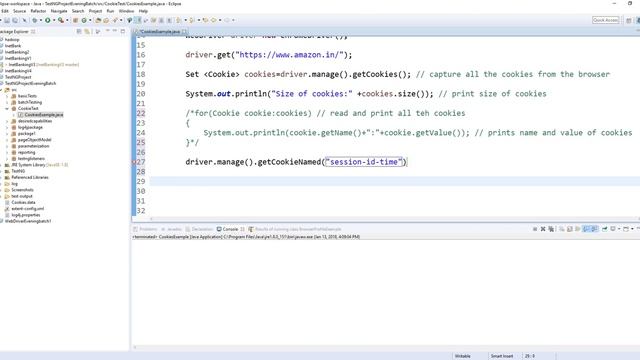The image size is (640, 360).
Task: Open the Help menu
Action: pyautogui.click(x=143, y=11)
